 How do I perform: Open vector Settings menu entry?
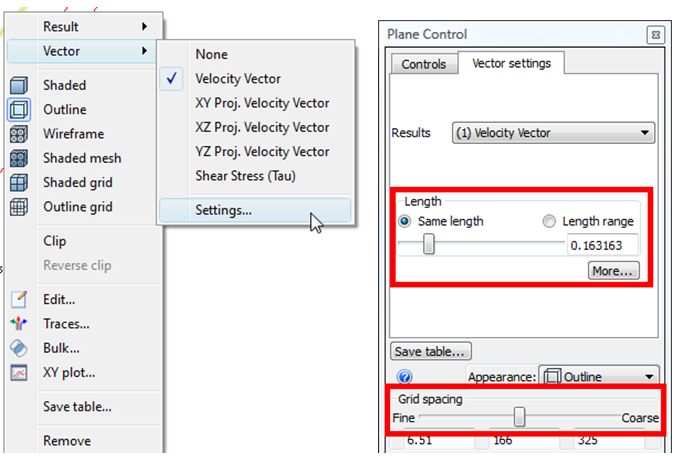pyautogui.click(x=224, y=210)
